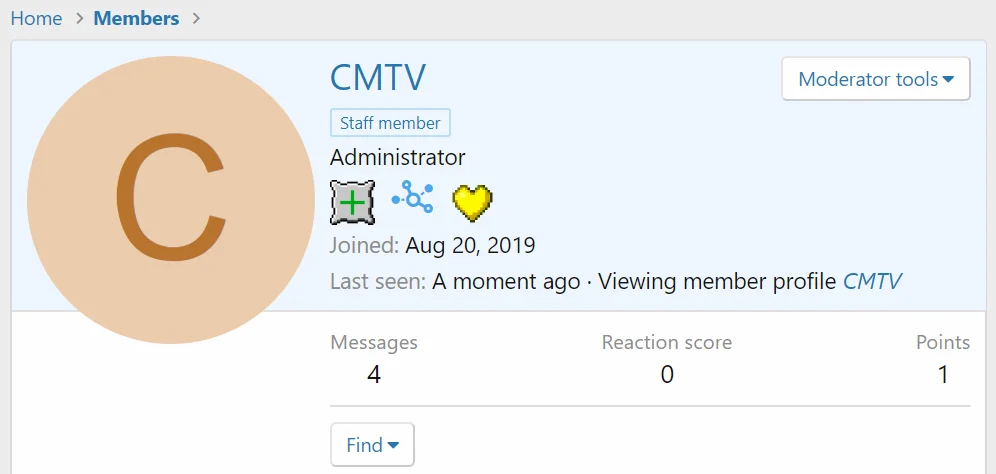
Task: Go to the Home breadcrumb
Action: click(x=36, y=19)
